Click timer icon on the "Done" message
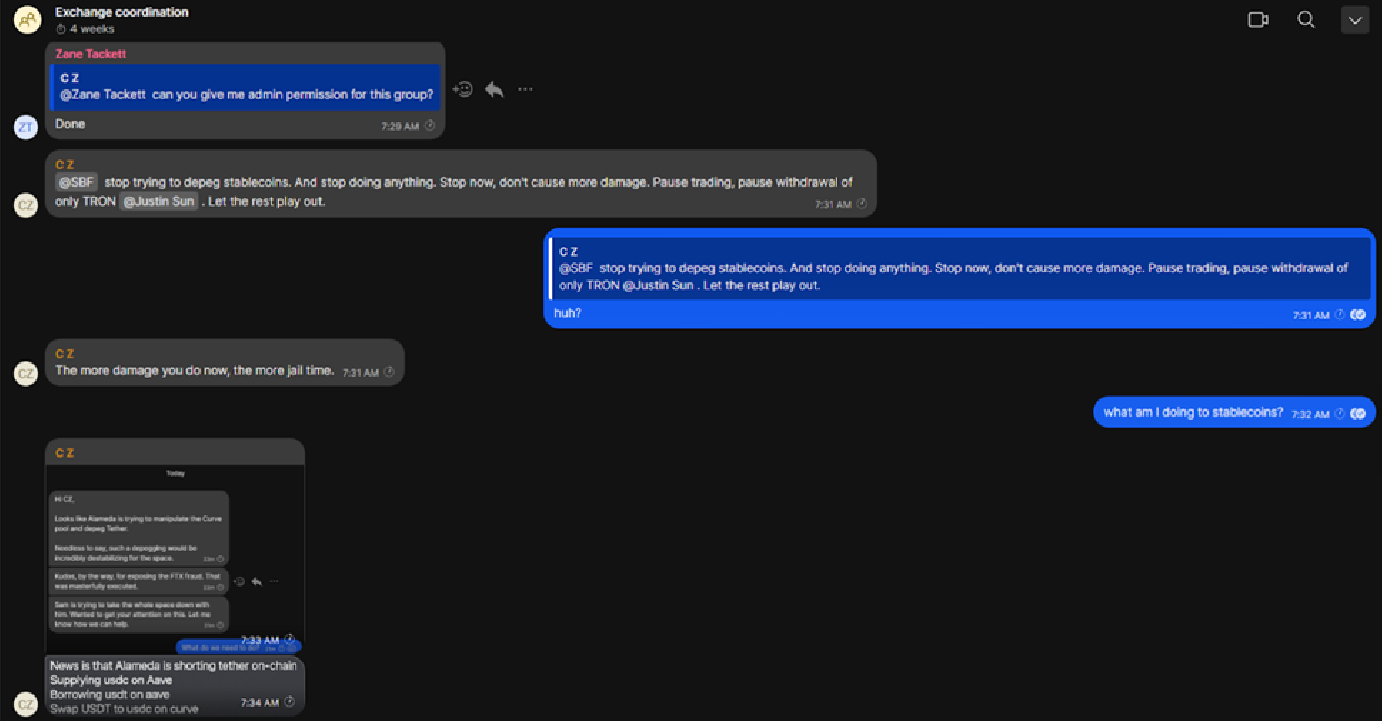 [430, 126]
